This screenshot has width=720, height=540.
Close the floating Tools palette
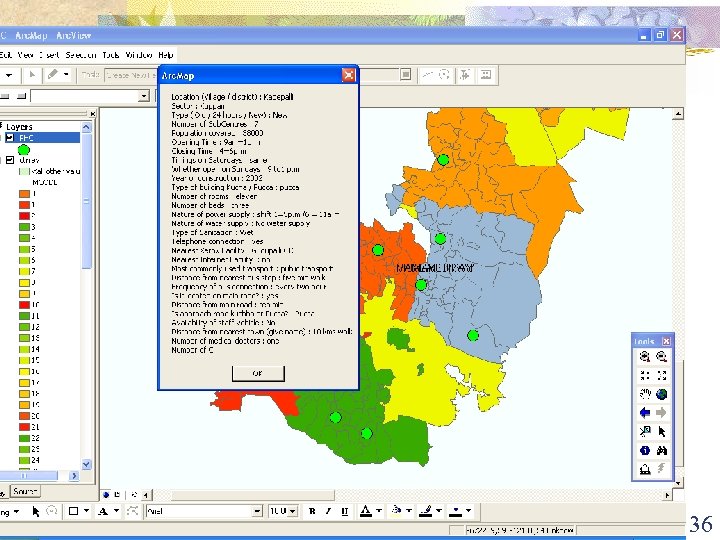click(x=667, y=341)
